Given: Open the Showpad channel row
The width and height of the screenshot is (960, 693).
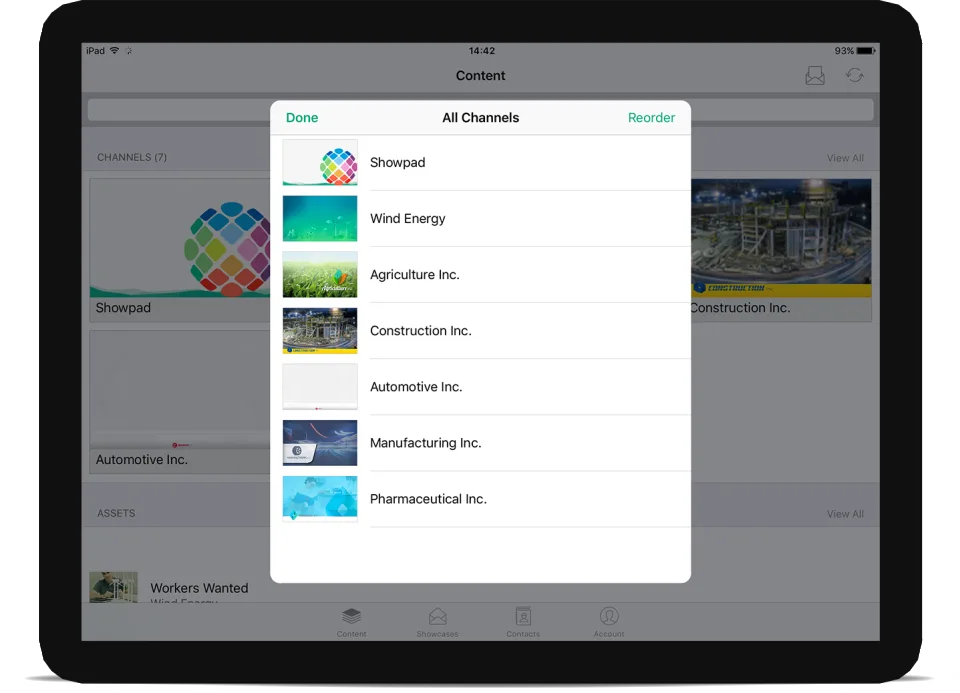Looking at the screenshot, I should 481,163.
